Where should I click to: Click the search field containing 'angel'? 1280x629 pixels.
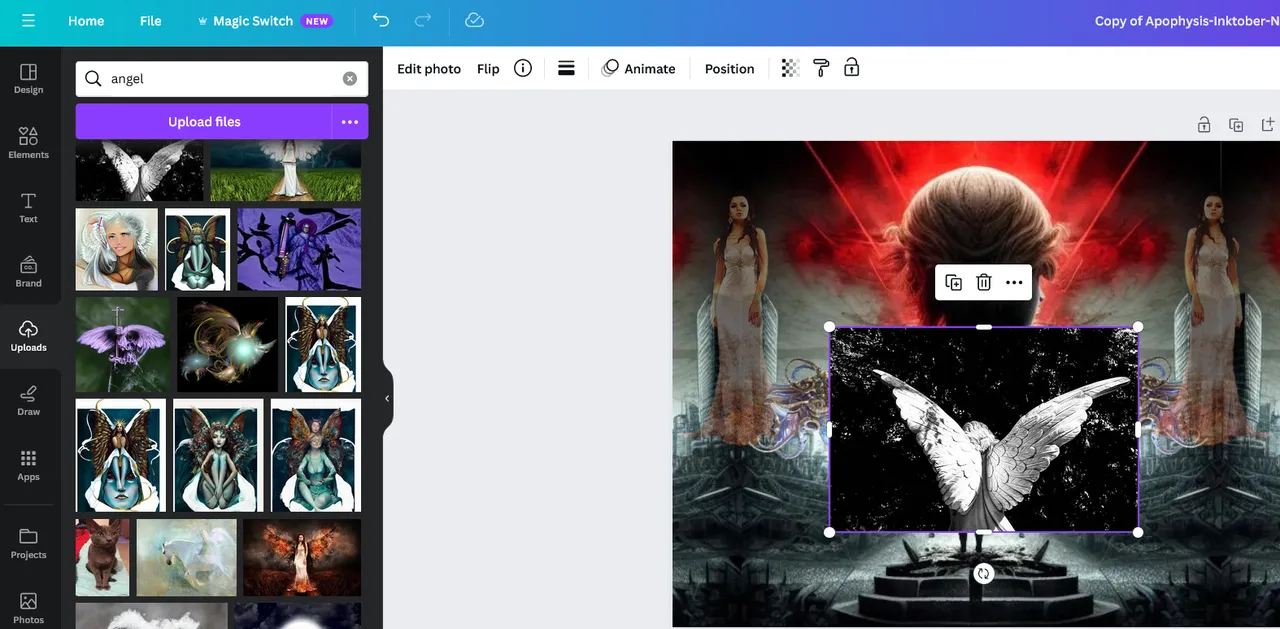(222, 79)
